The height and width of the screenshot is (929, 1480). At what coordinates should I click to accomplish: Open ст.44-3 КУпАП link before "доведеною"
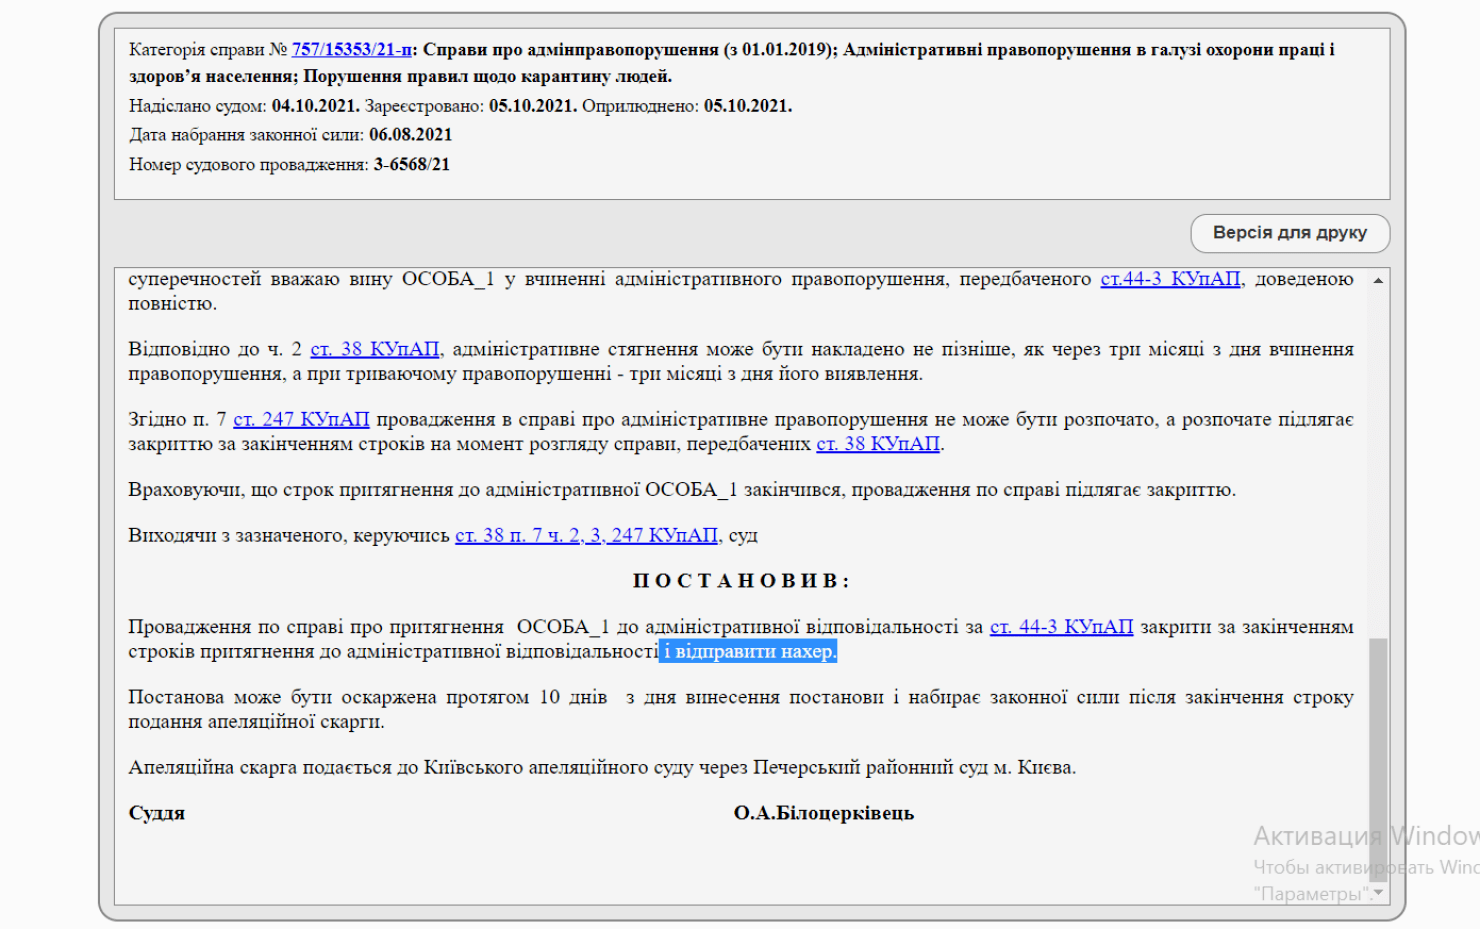[x=1170, y=279]
